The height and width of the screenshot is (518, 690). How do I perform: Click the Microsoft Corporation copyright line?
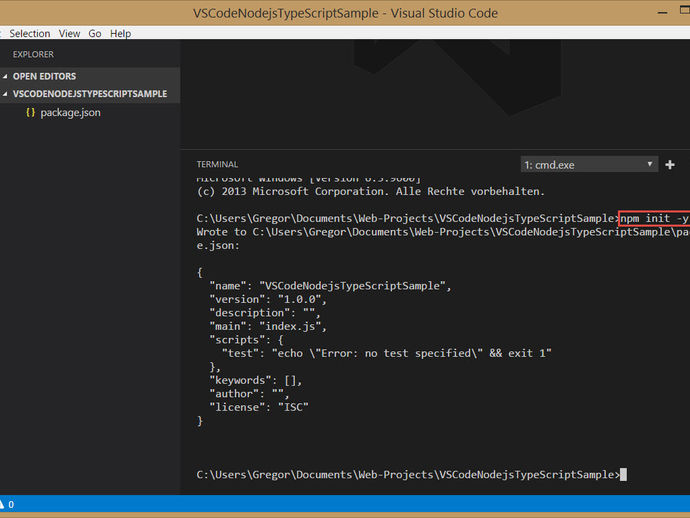[x=371, y=191]
